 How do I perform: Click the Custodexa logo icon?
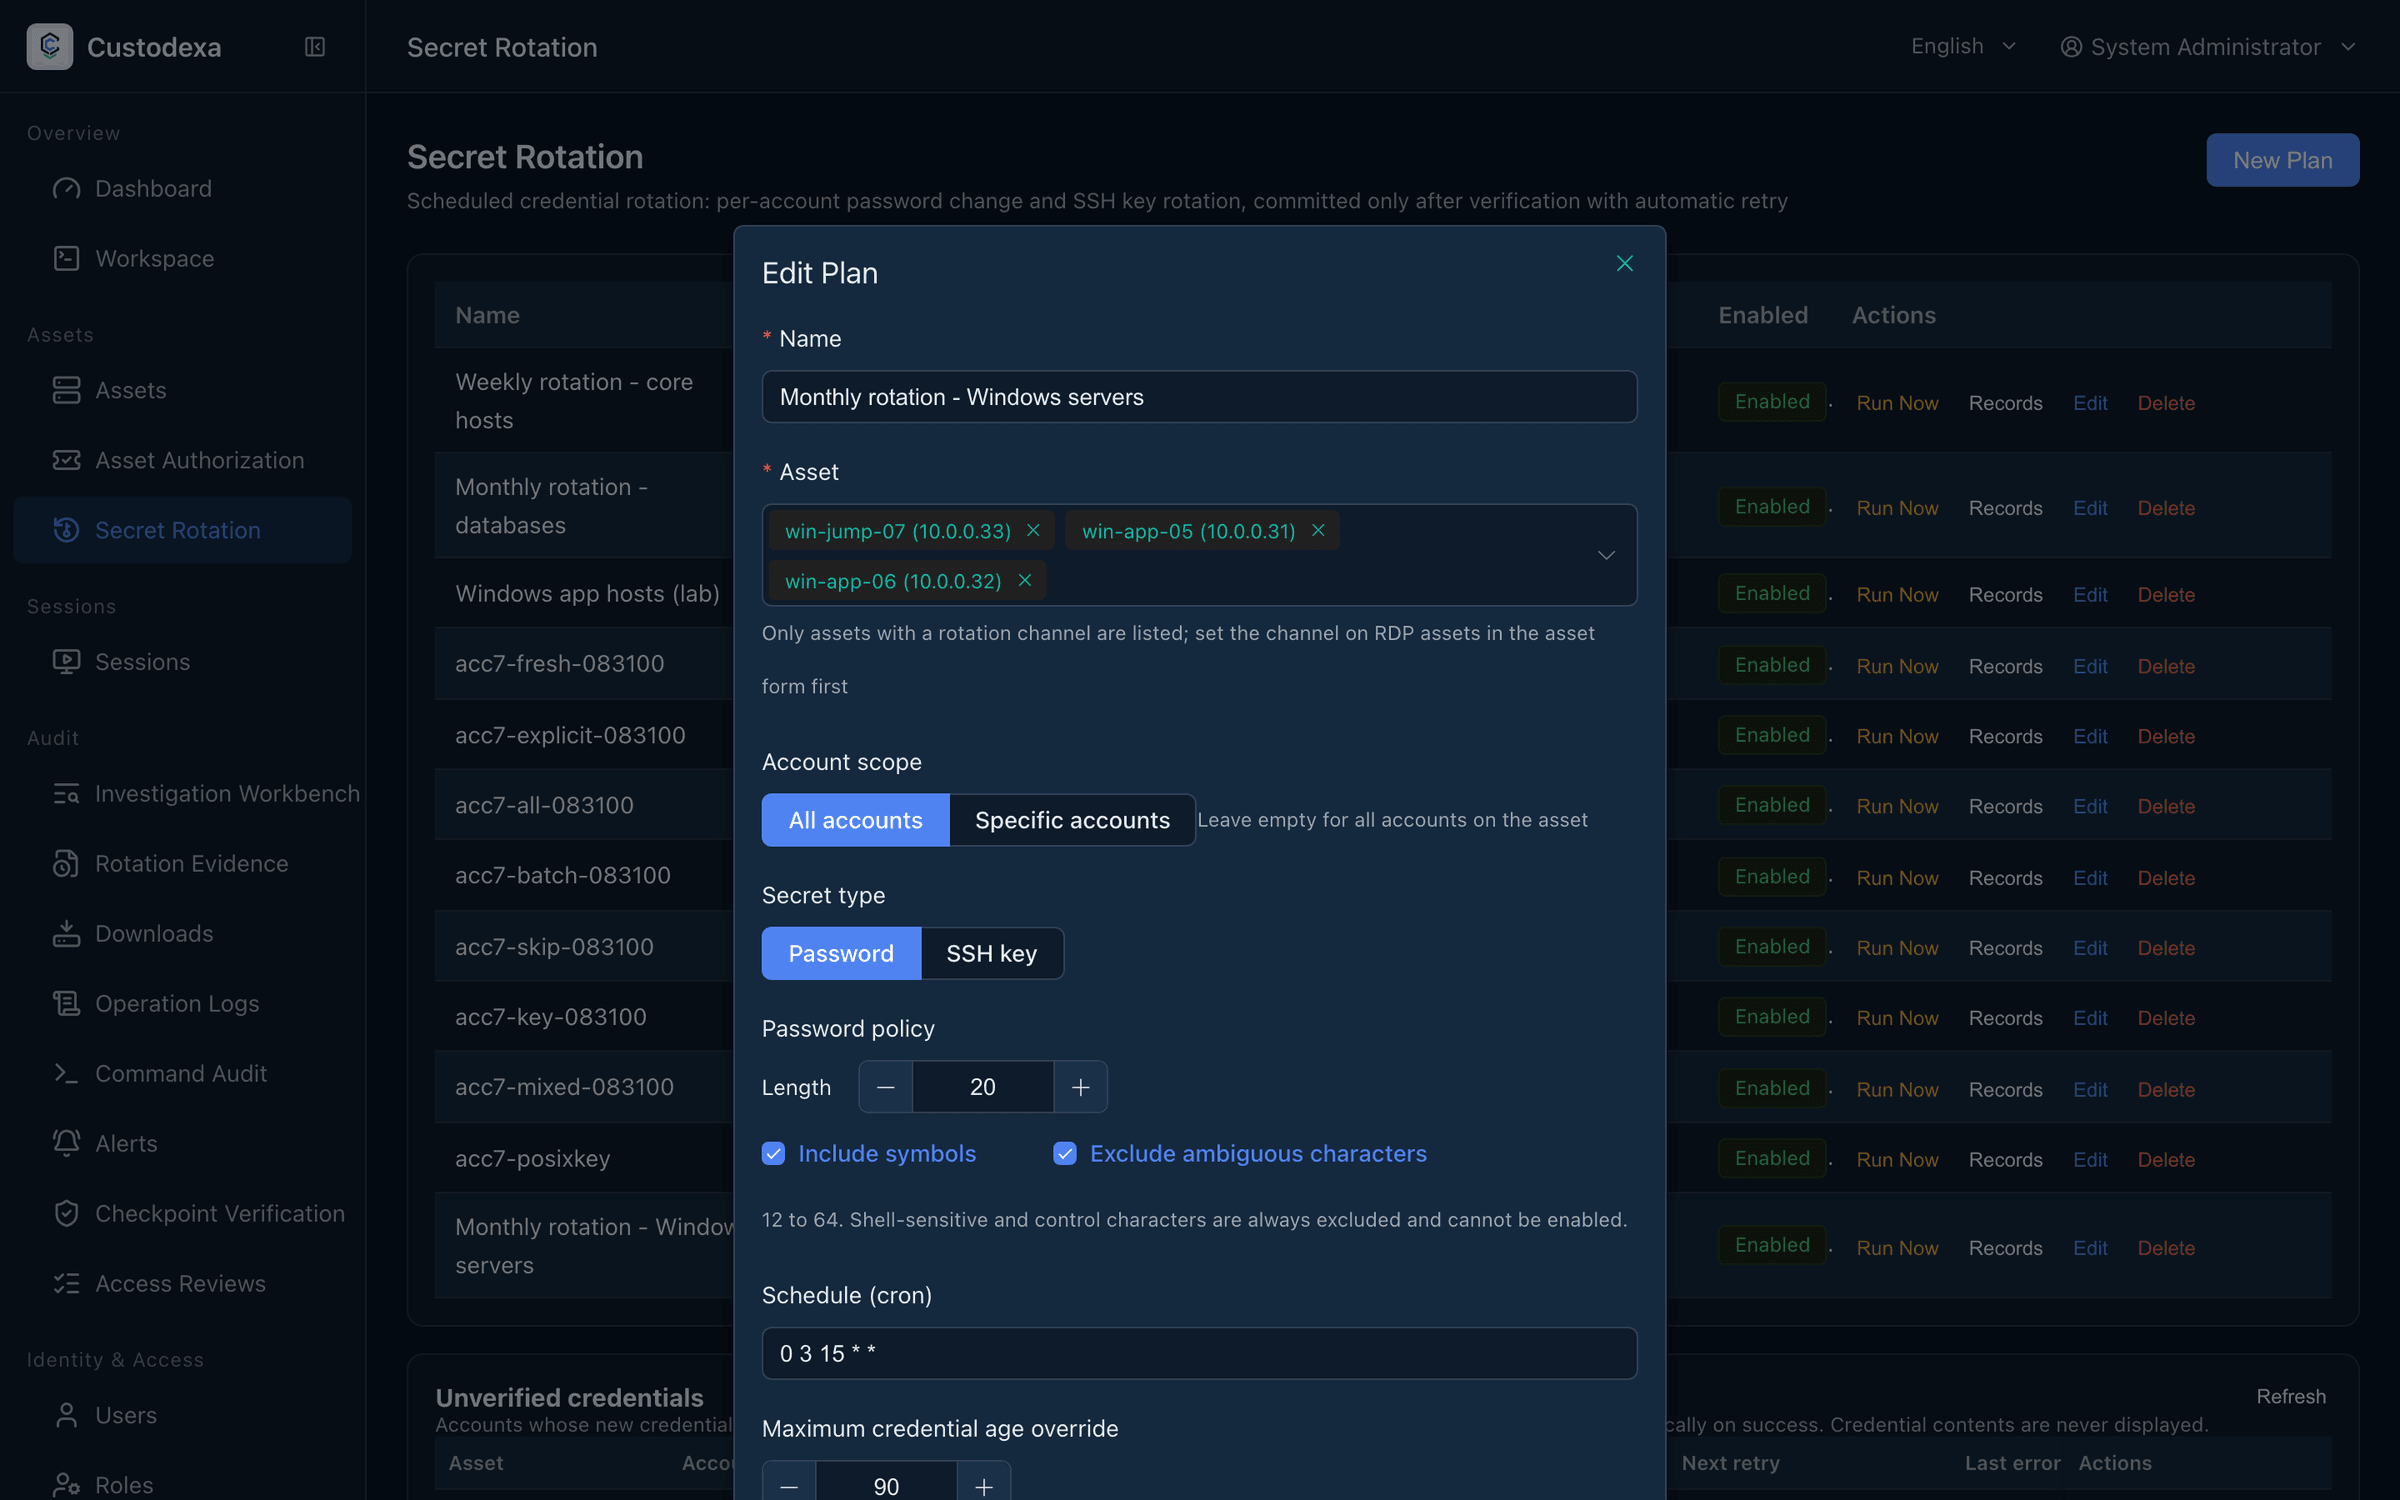pos(50,46)
